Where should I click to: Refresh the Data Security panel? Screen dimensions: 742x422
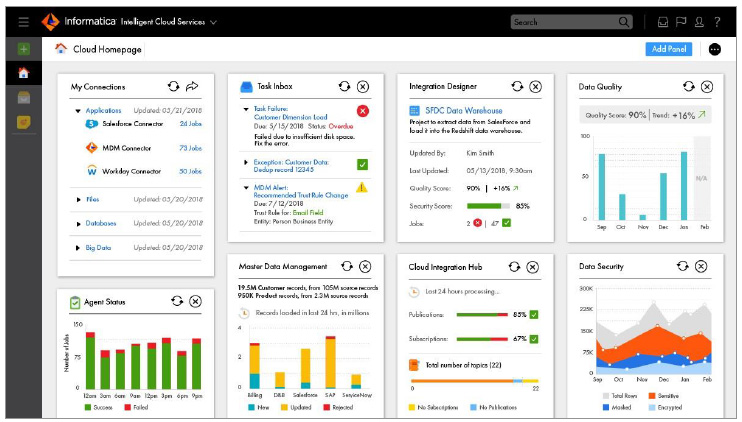pos(682,266)
